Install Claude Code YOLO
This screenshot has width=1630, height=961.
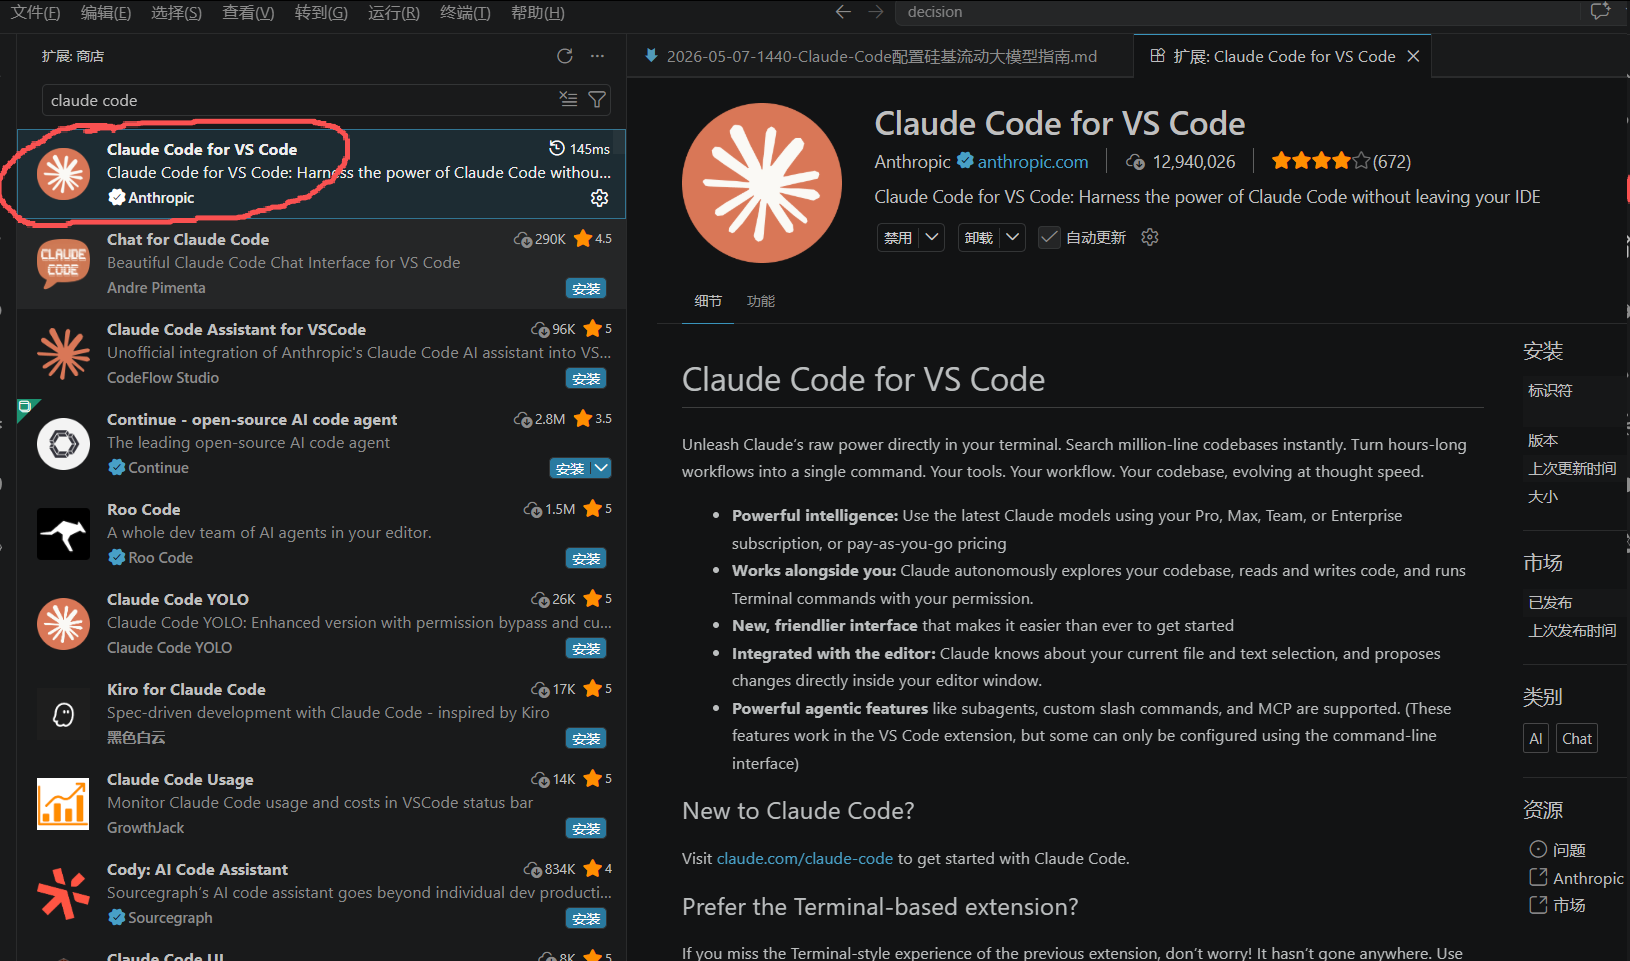coord(586,648)
